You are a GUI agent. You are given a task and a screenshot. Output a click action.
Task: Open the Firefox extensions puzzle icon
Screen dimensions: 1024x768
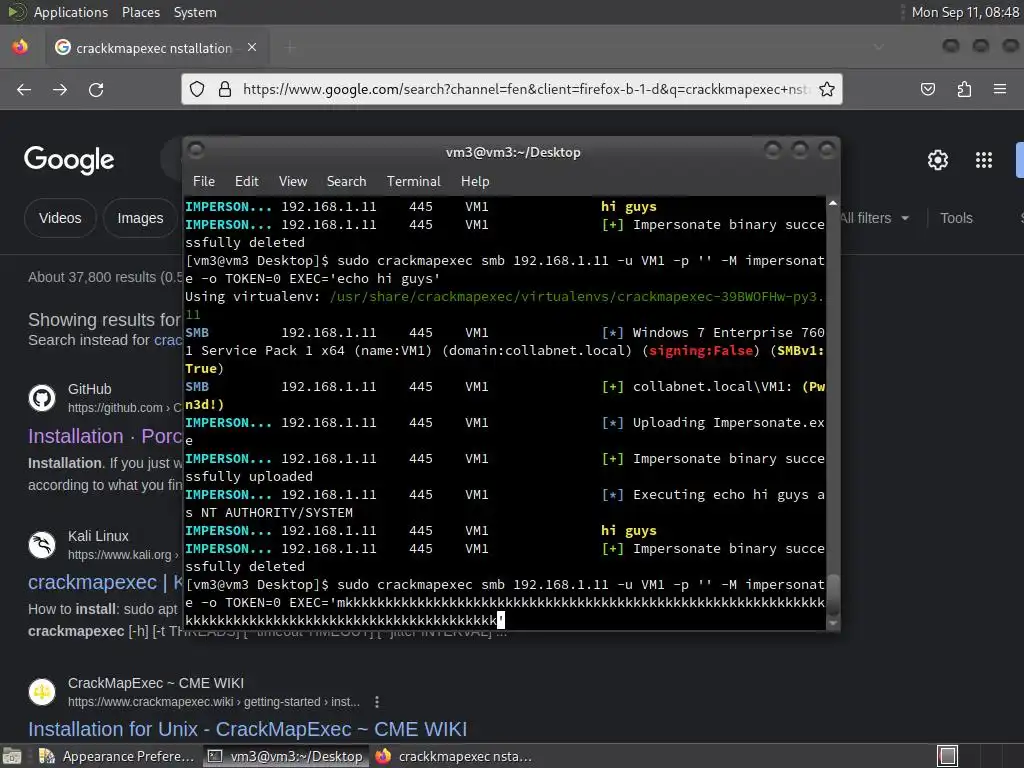964,89
